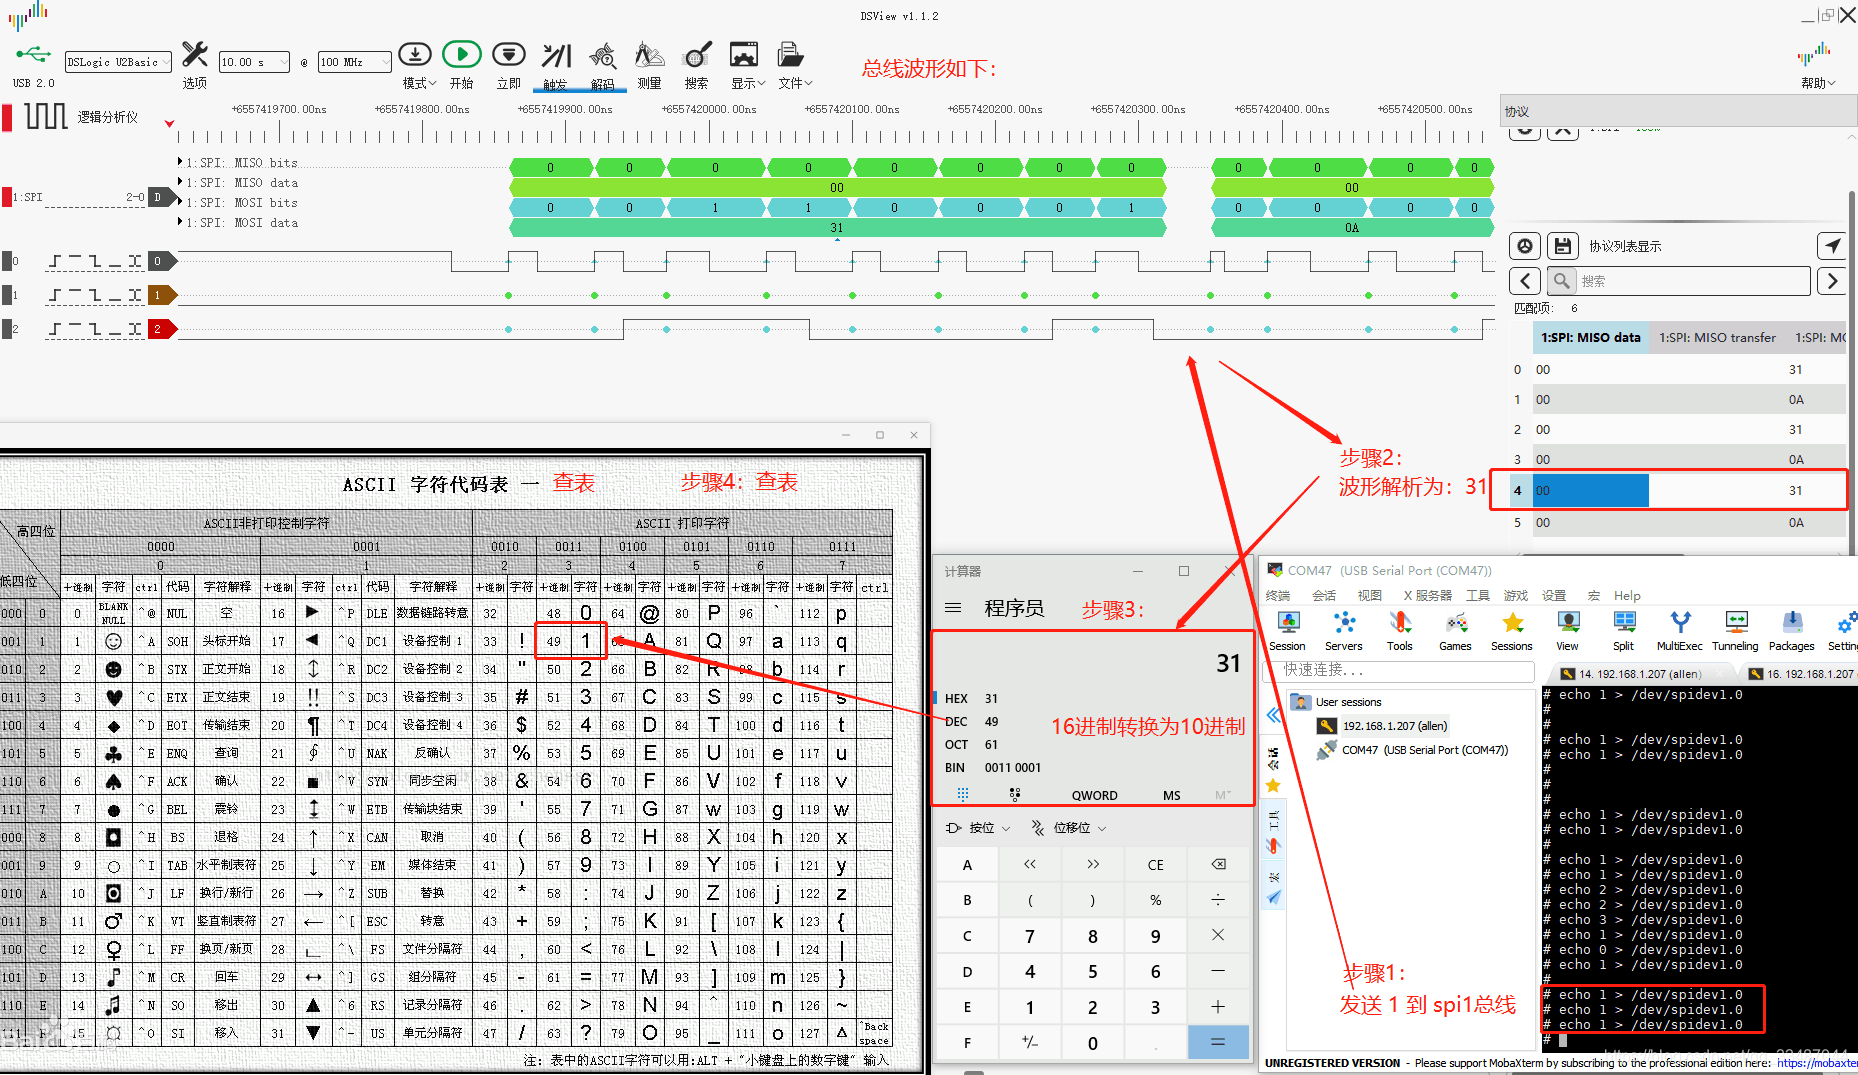Select BIN base in calculator
Viewport: 1858px width, 1075px height.
tap(955, 768)
